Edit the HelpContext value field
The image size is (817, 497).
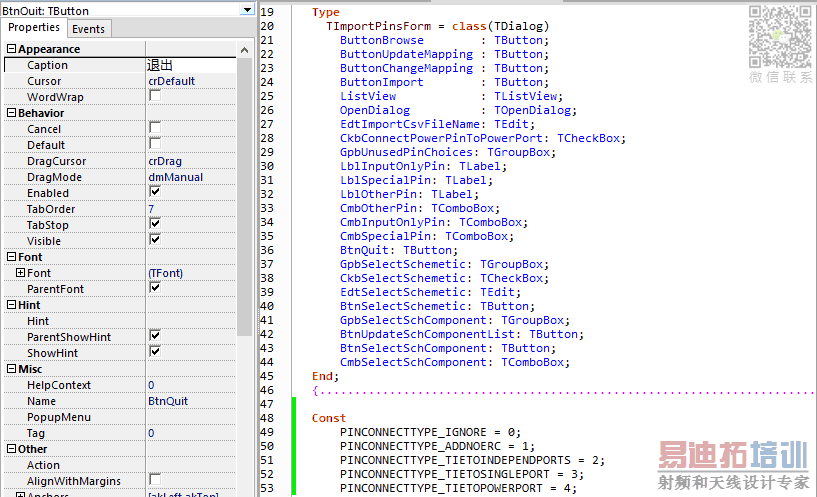tap(191, 385)
